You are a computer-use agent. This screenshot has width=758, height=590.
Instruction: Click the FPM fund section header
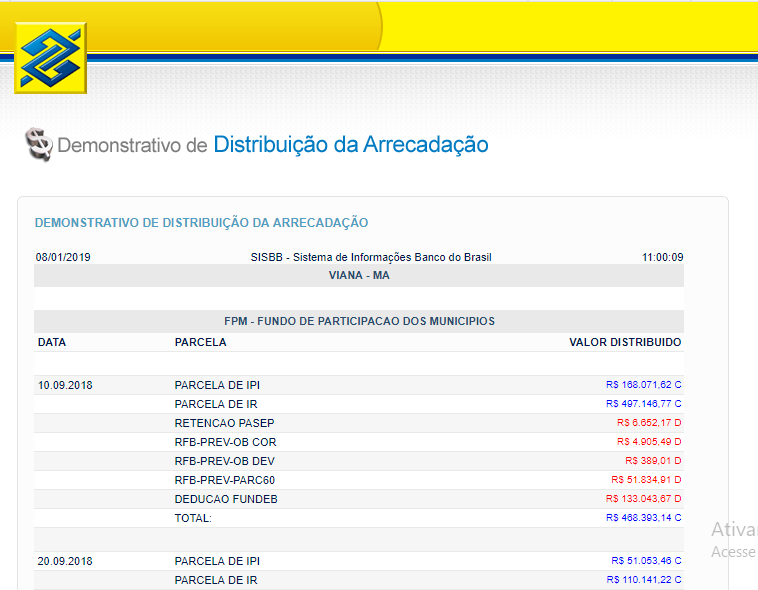[359, 321]
